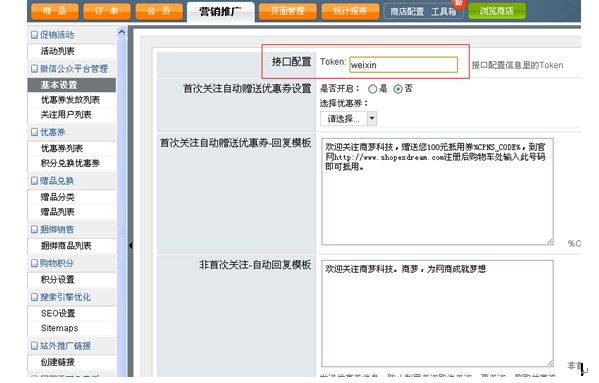Select 基本设置 in the sidebar
The image size is (599, 383).
(x=72, y=85)
